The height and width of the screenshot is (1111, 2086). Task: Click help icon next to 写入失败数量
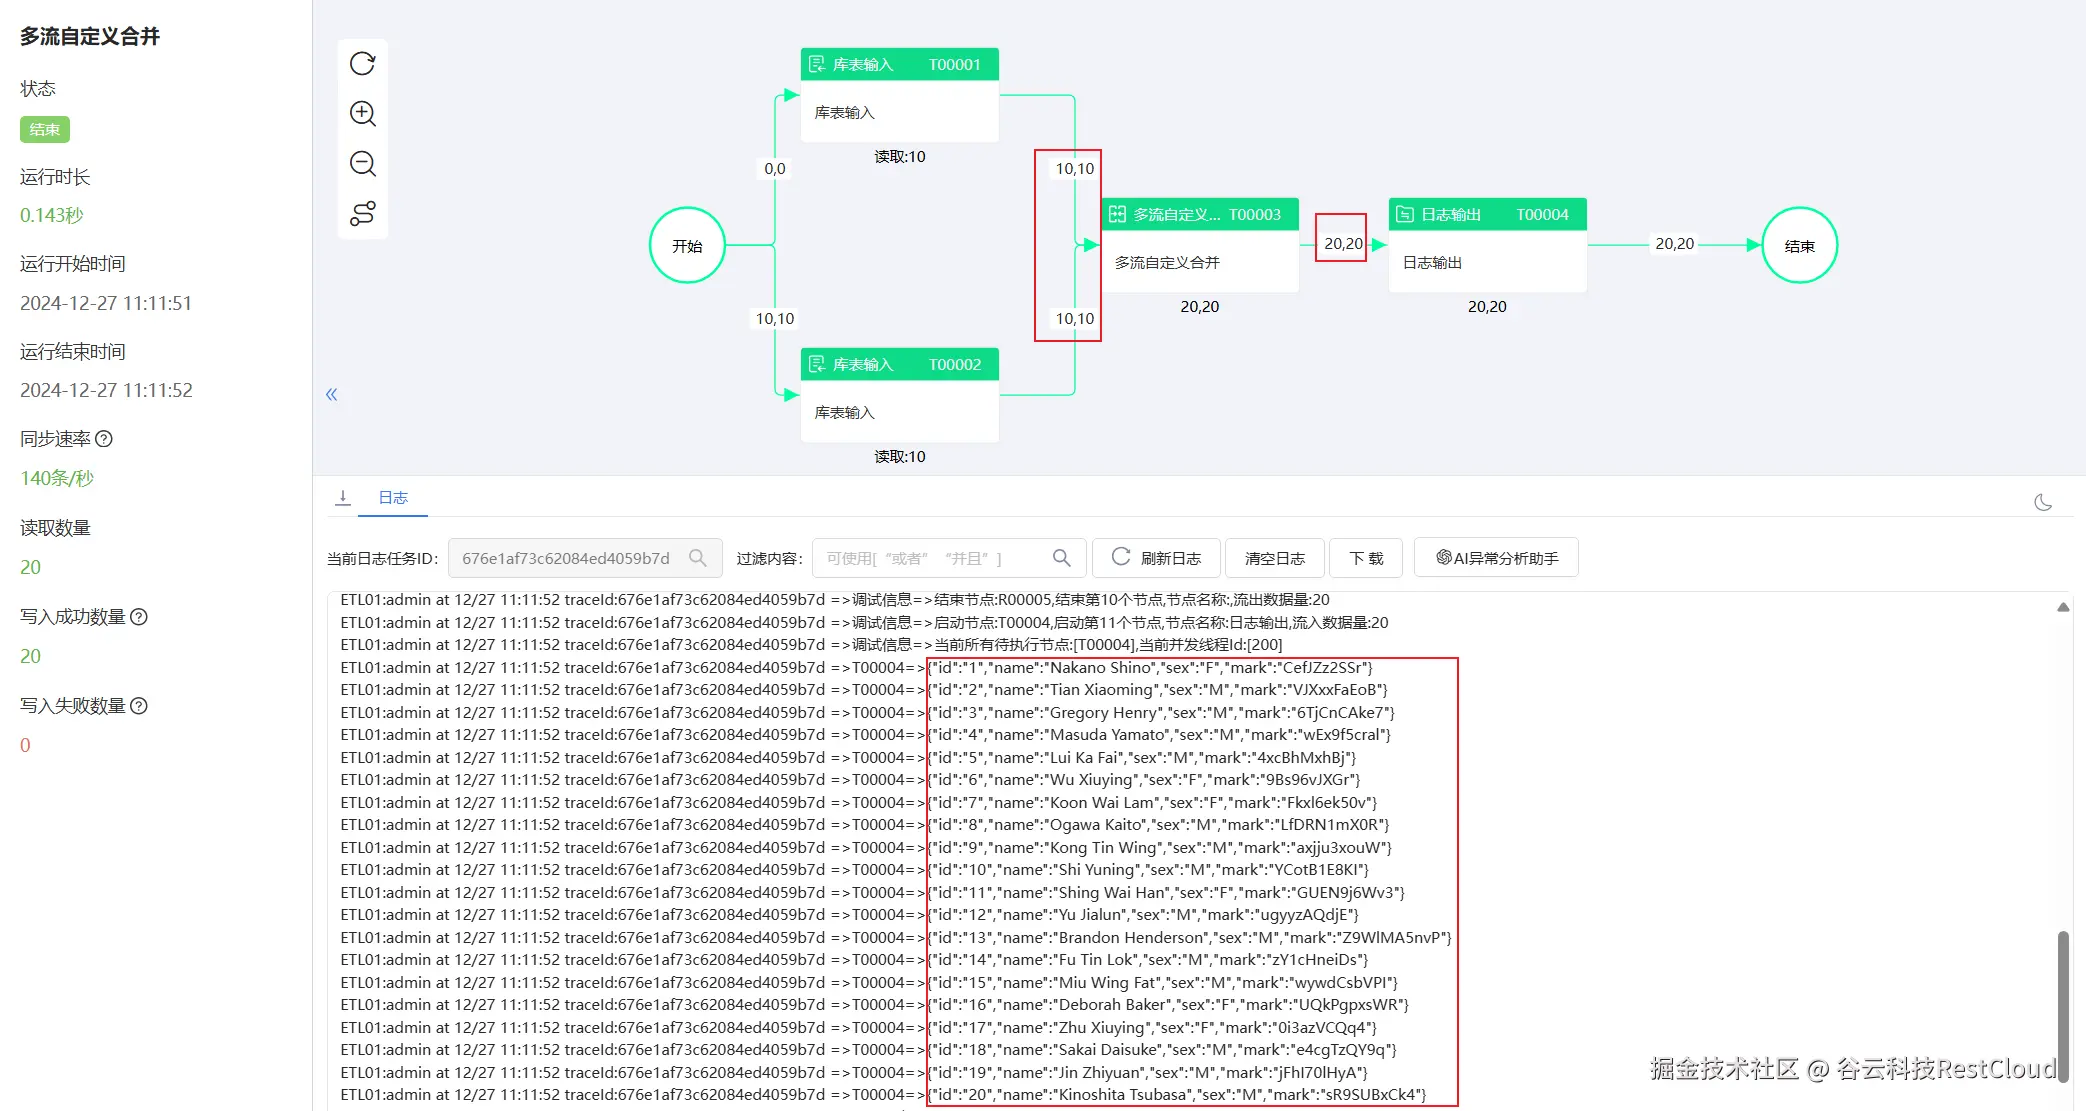pos(139,706)
